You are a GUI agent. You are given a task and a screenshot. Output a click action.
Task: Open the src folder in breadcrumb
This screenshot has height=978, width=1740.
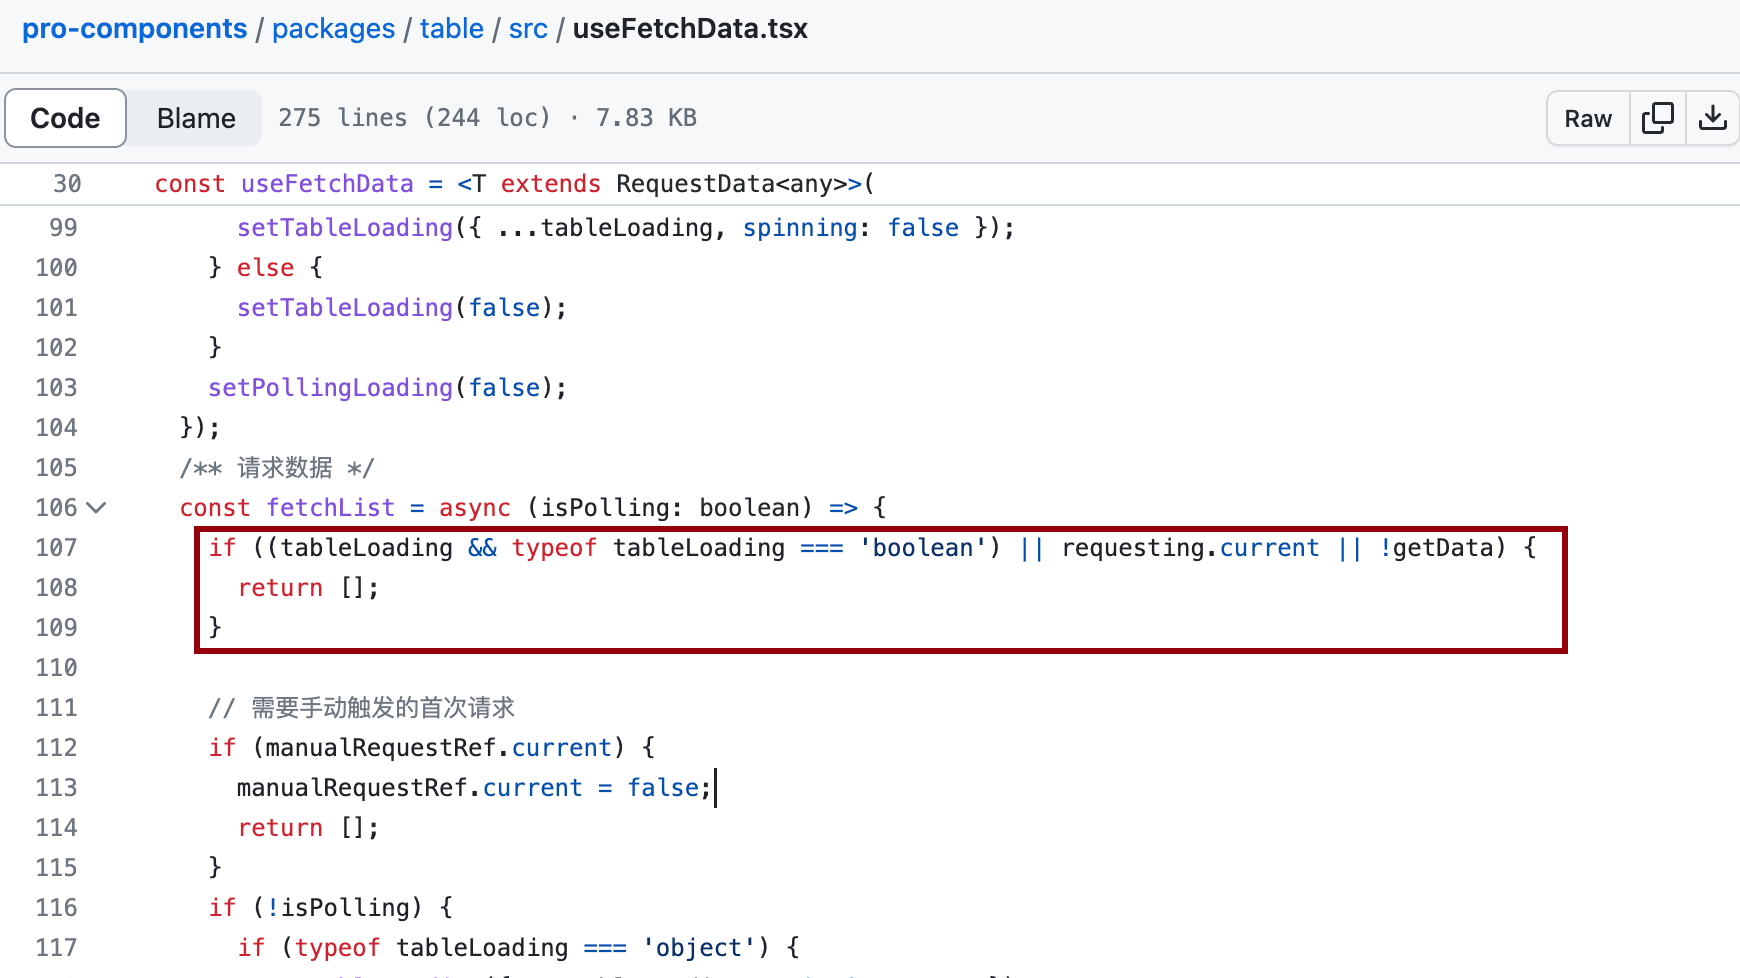(x=527, y=28)
